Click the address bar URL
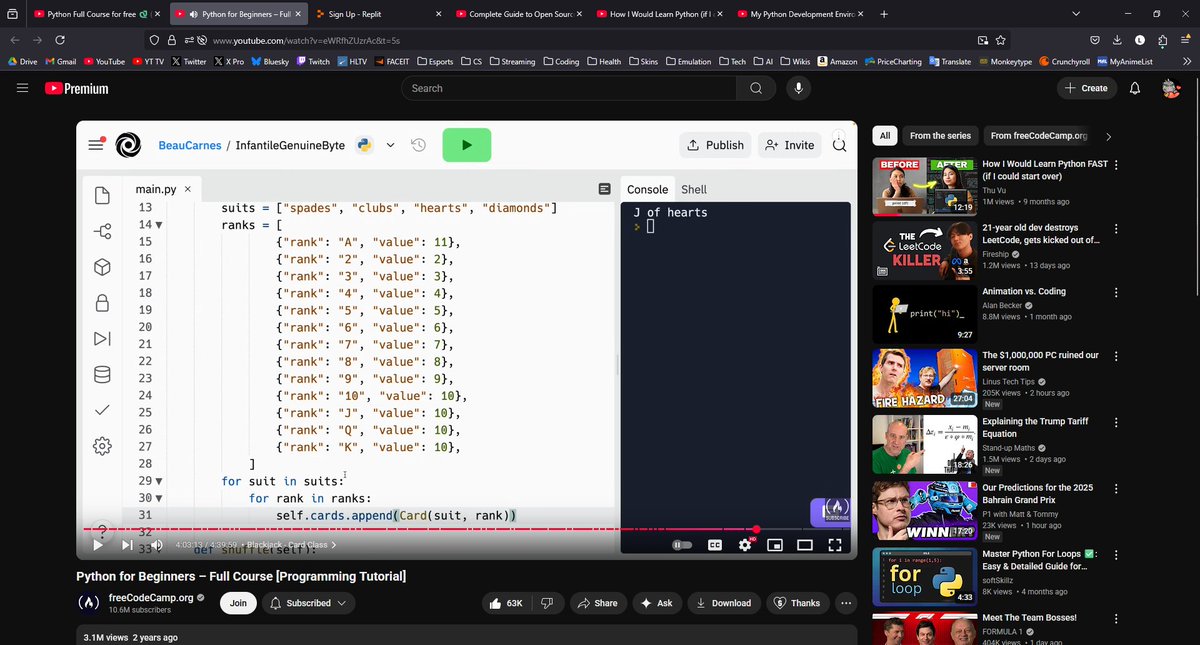The image size is (1200, 645). pos(306,40)
